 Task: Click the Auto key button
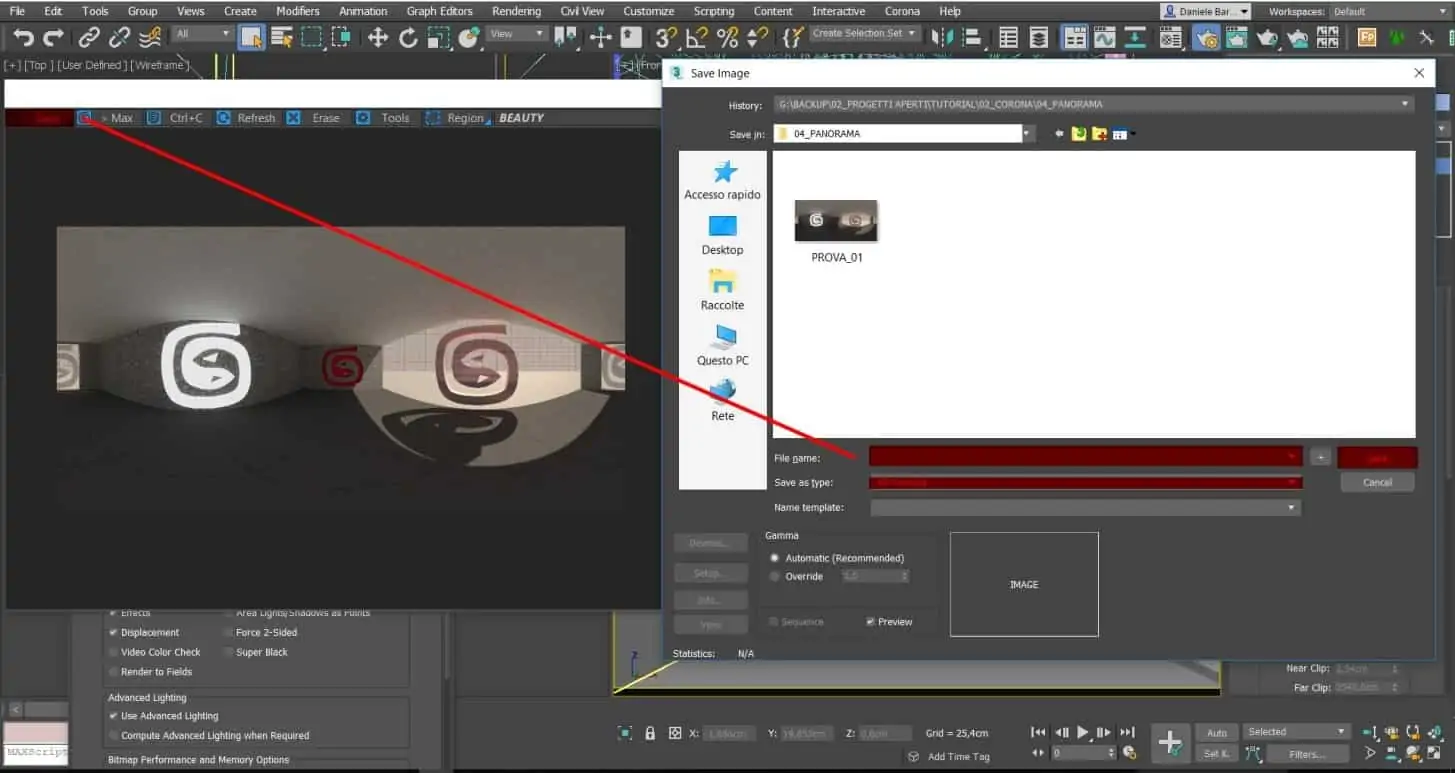coord(1216,733)
